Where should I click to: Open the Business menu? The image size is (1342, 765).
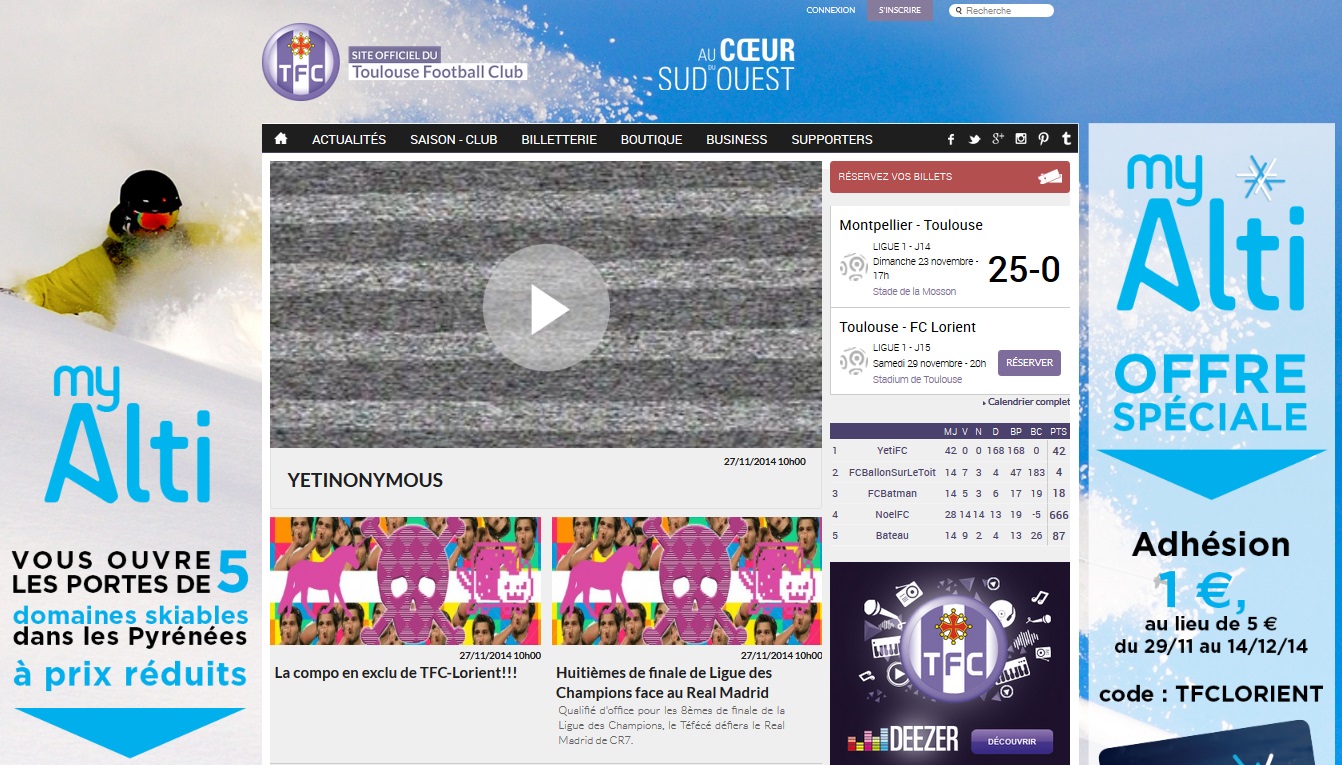point(737,139)
